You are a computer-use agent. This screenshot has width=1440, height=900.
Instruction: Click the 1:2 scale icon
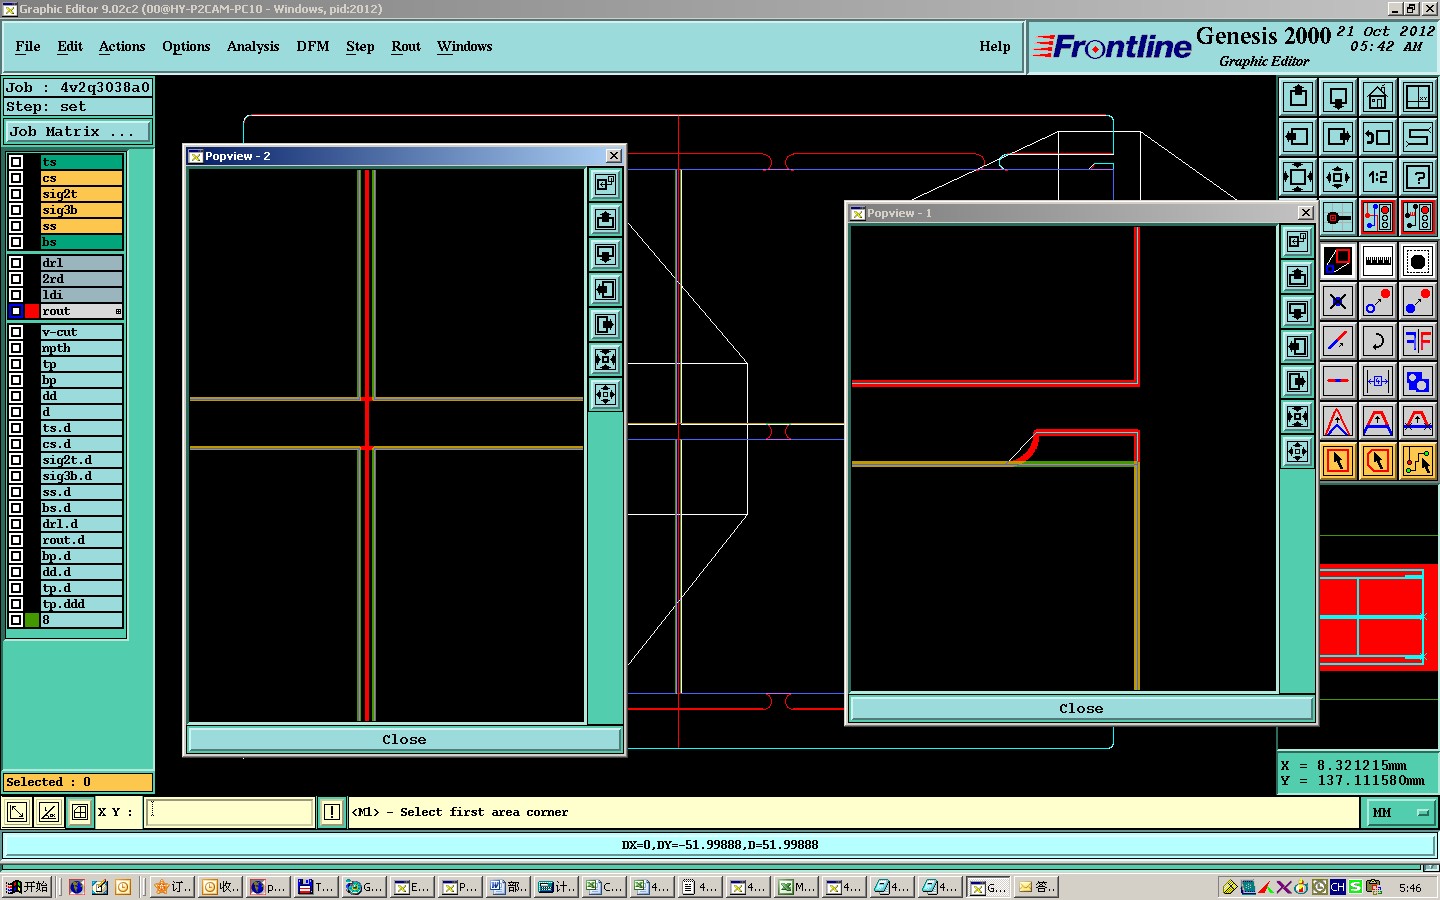coord(1378,177)
